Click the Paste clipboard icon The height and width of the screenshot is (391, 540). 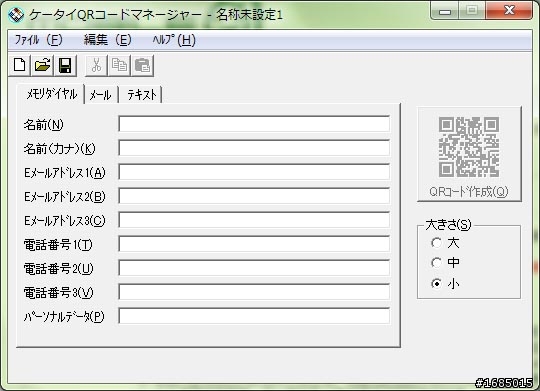(x=142, y=65)
